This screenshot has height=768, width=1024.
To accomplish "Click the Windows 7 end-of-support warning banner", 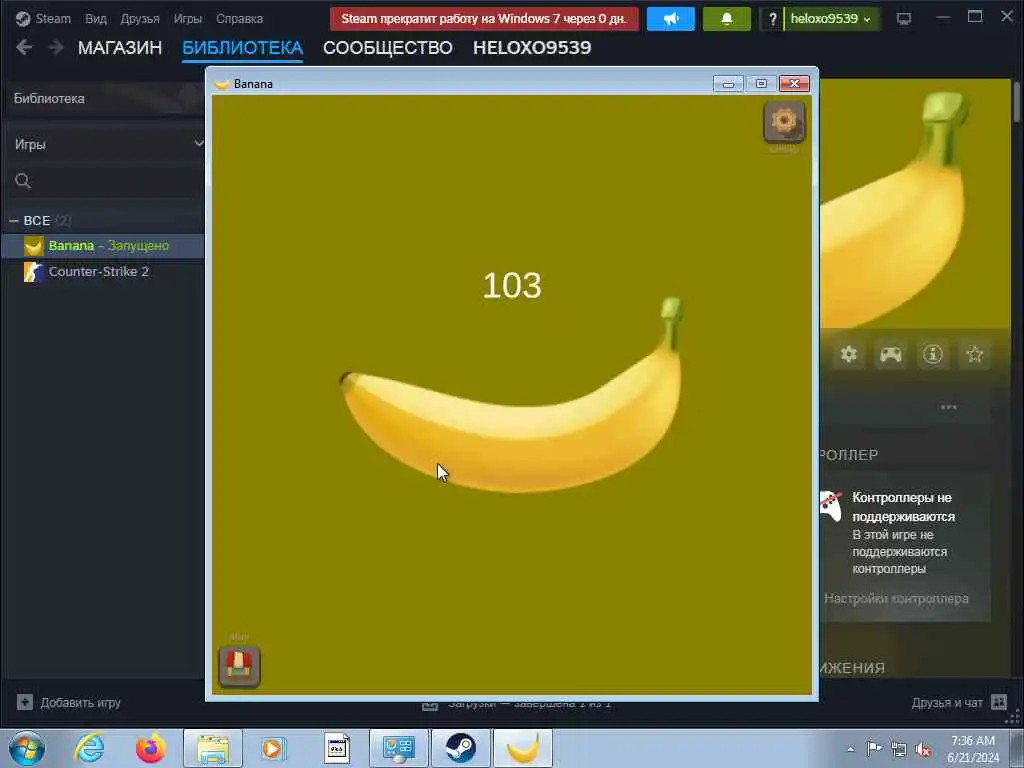I will tap(484, 19).
